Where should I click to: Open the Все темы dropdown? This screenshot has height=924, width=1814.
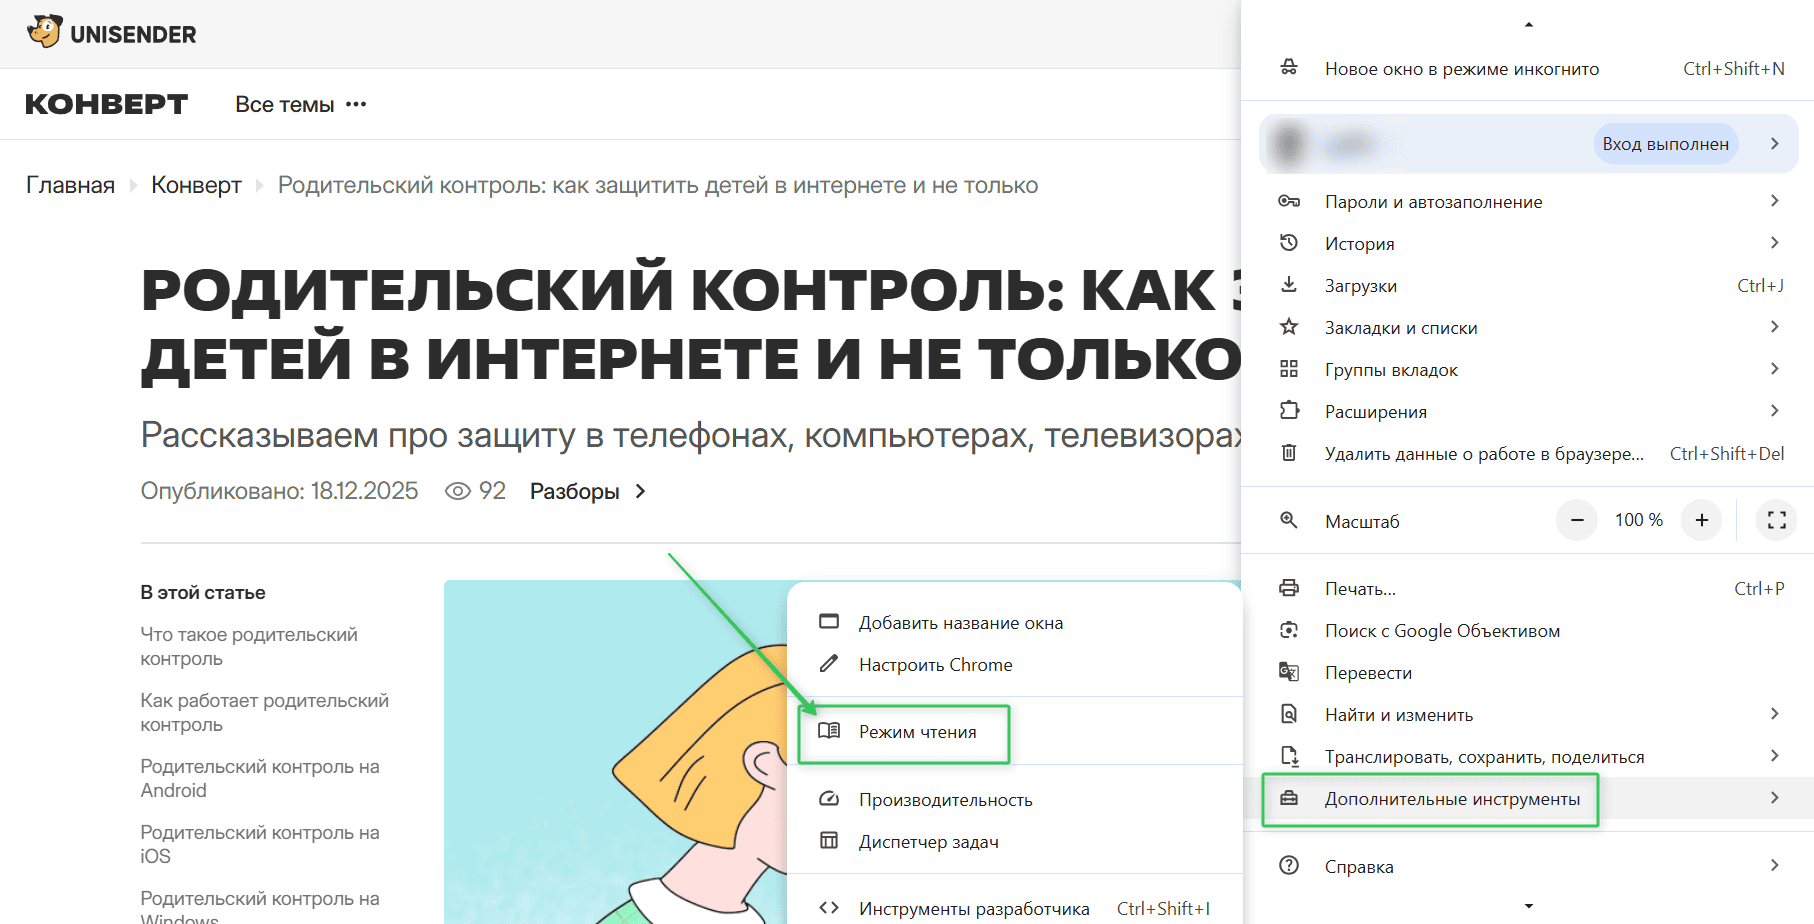(x=300, y=104)
